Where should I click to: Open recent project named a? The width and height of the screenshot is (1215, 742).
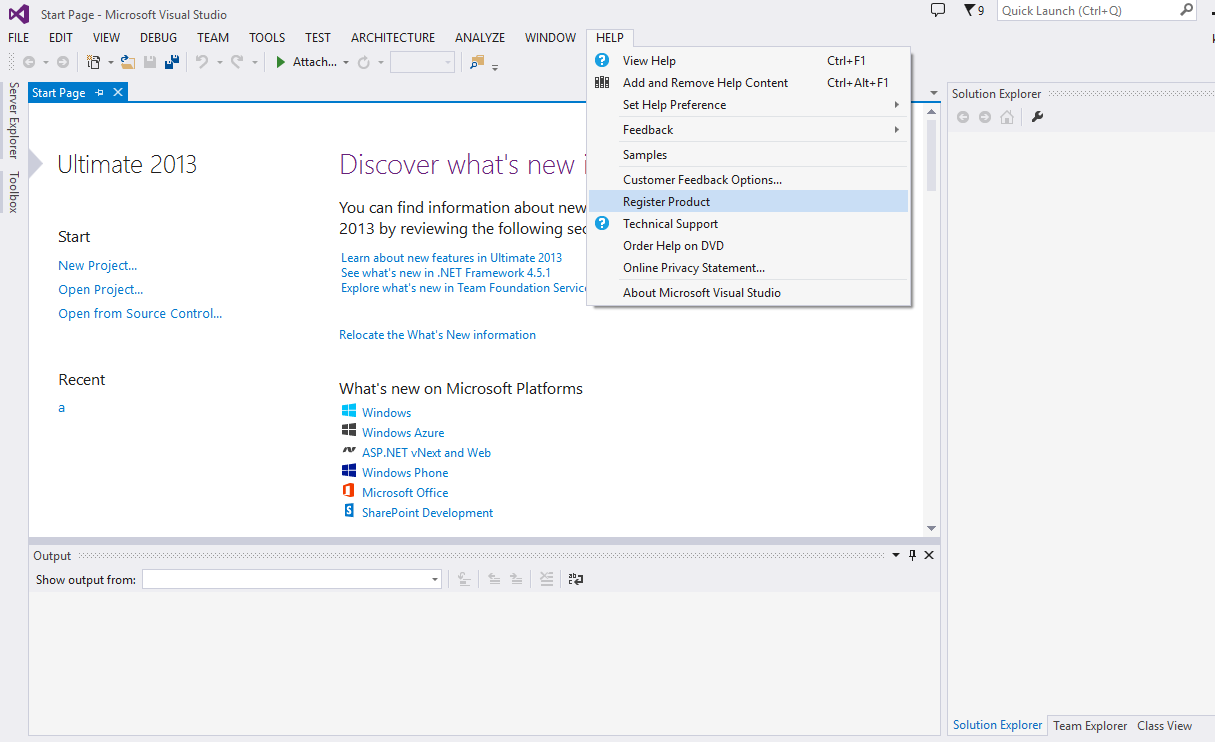tap(62, 408)
